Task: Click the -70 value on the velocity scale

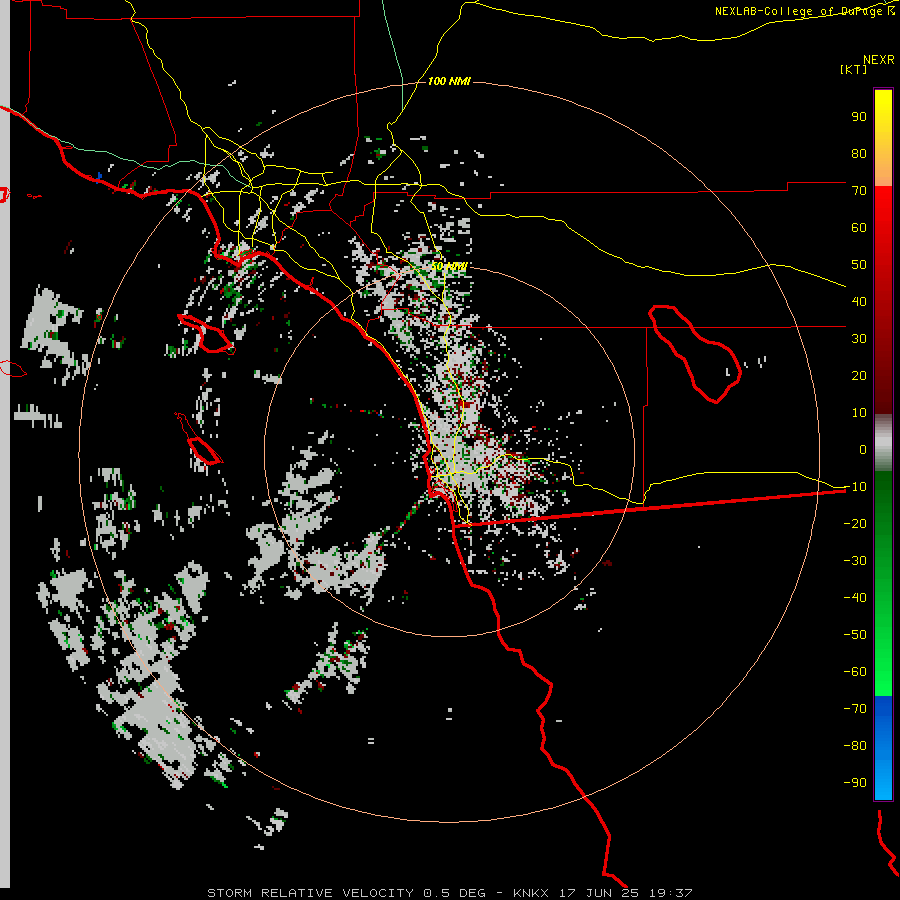Action: [x=855, y=709]
